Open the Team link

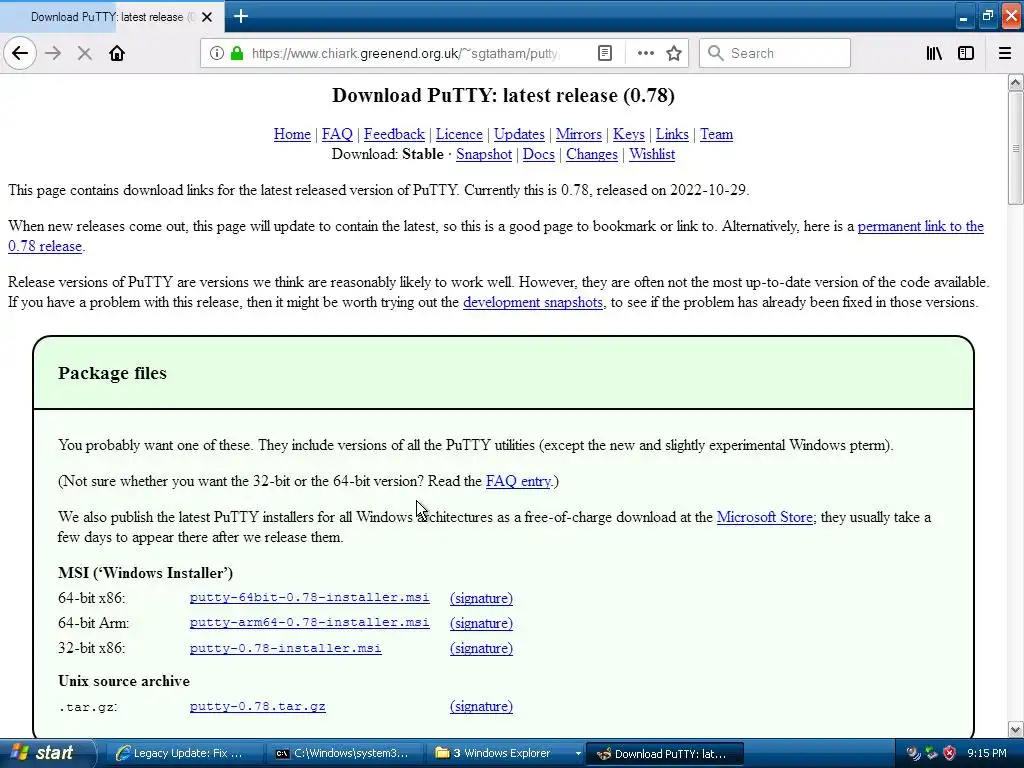point(716,135)
